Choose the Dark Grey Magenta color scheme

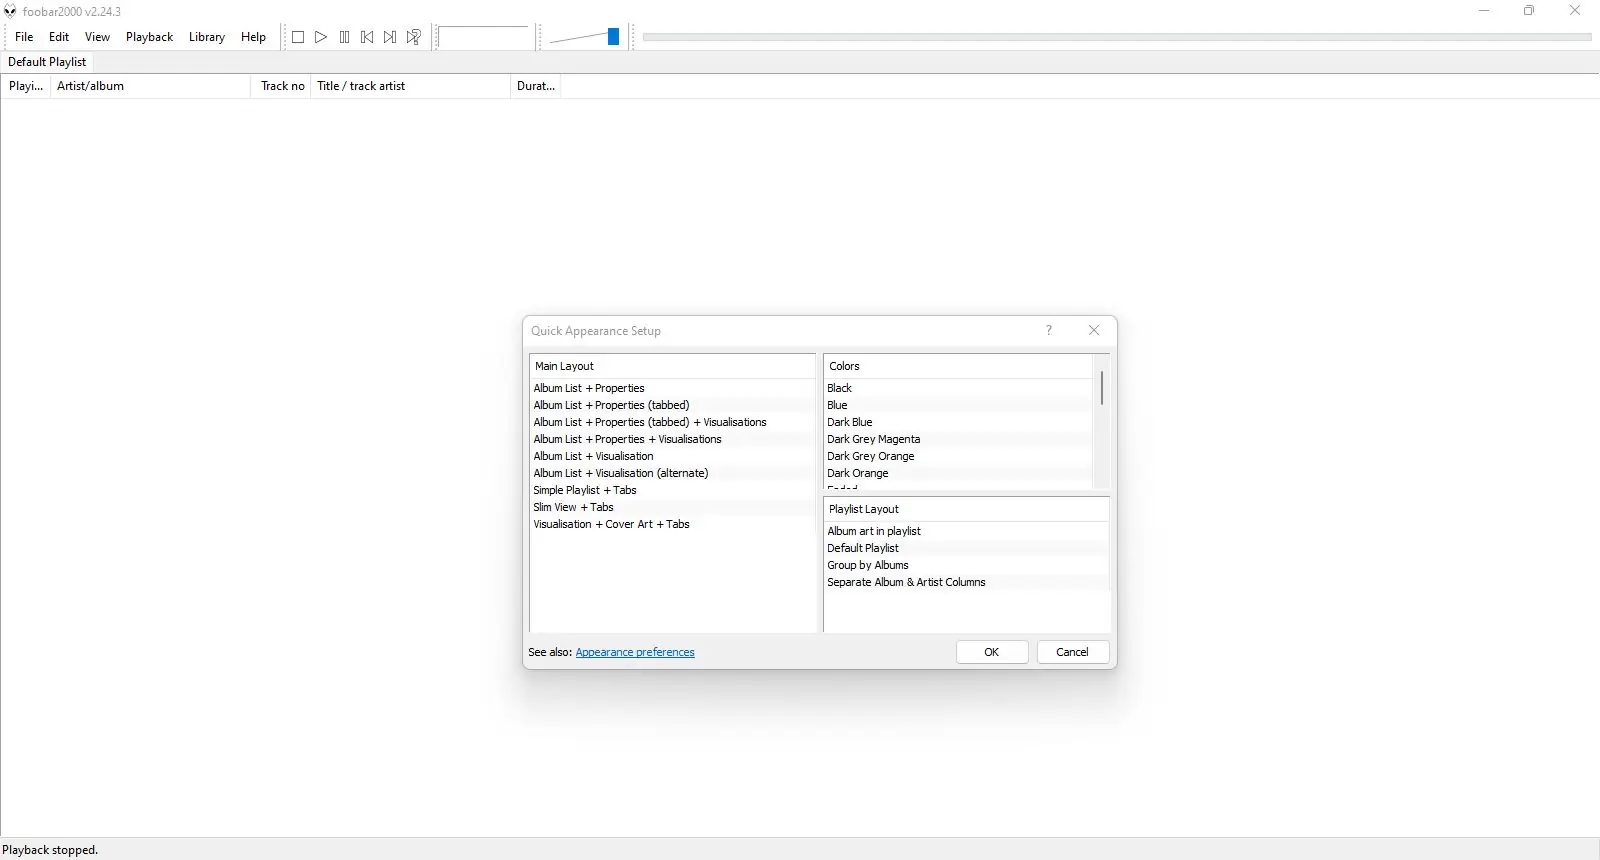[x=959, y=439]
